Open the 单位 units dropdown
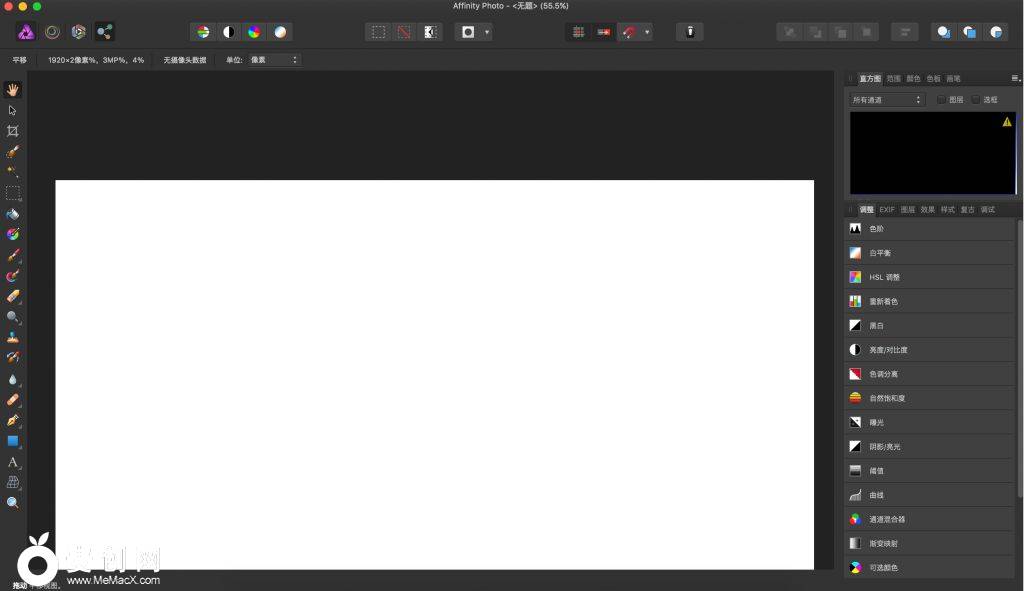This screenshot has height=591, width=1024. pyautogui.click(x=274, y=60)
